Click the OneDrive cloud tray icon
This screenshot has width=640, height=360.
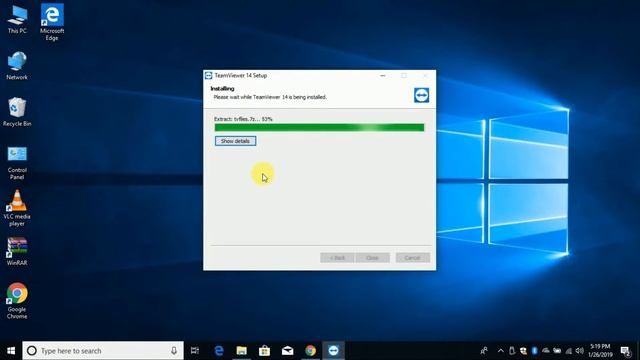546,351
